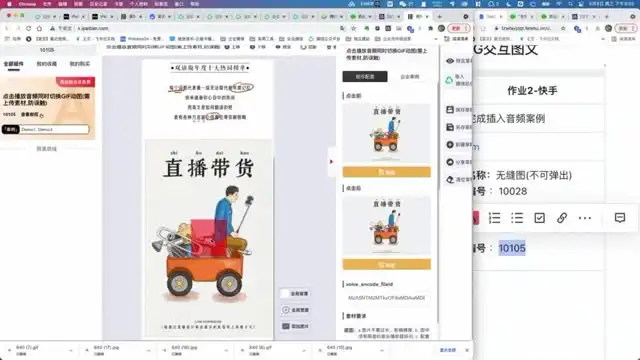Click the first orange upload button
The image size is (640, 360).
pyautogui.click(x=387, y=172)
